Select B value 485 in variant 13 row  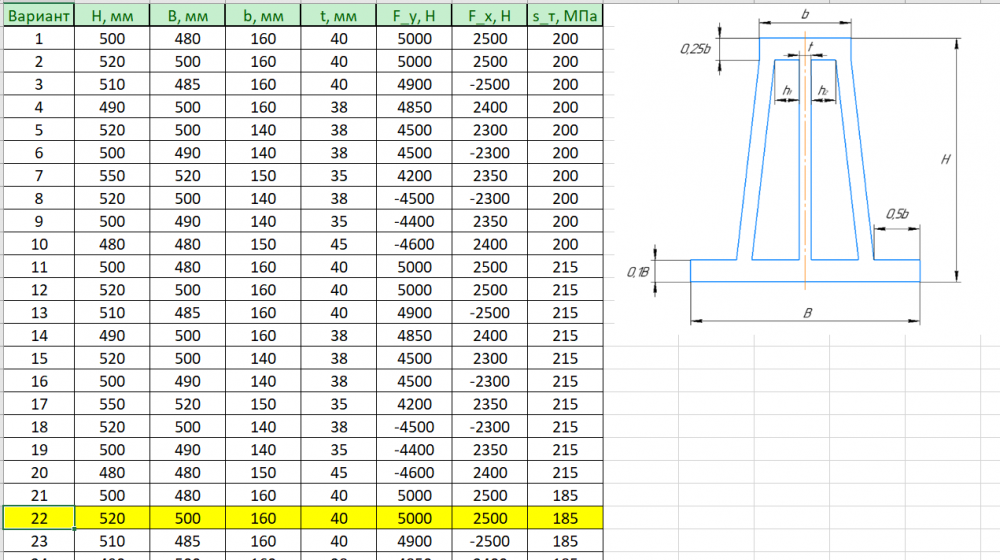[188, 313]
